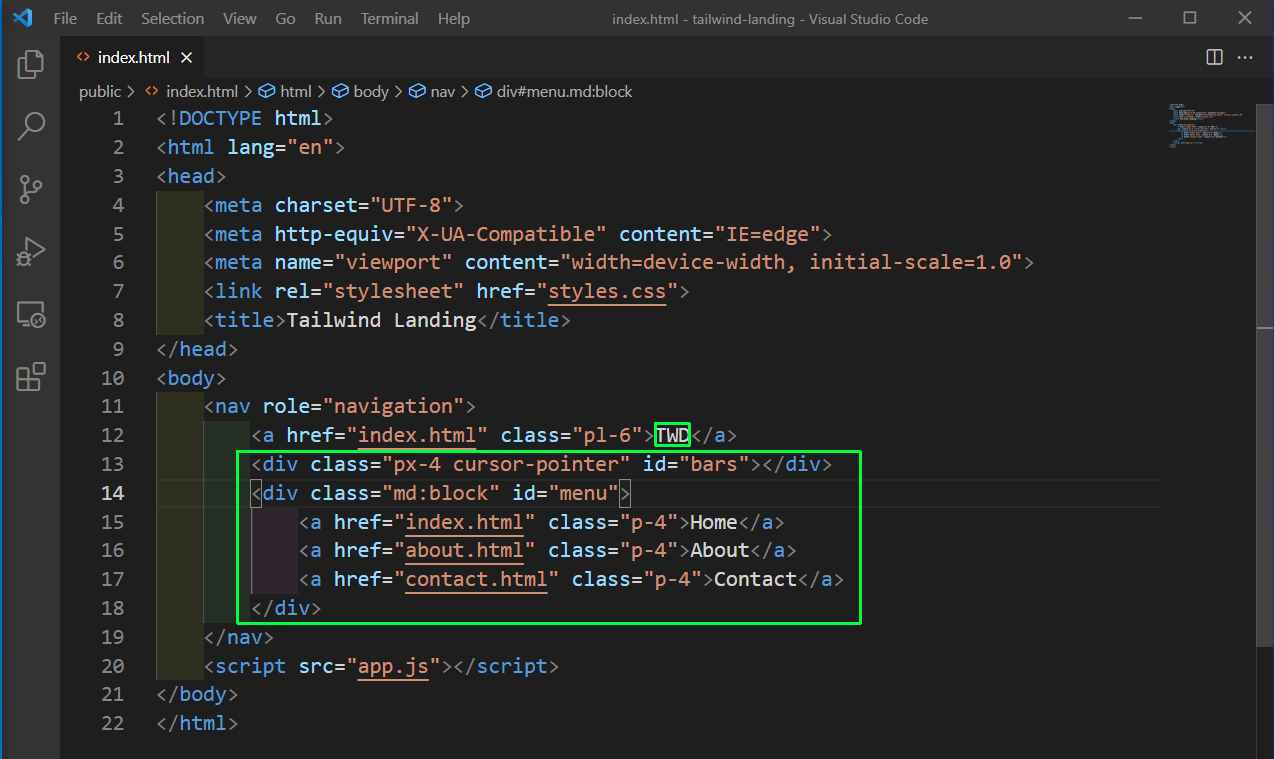
Task: Click the contact.html link on line 17
Action: pyautogui.click(x=477, y=579)
